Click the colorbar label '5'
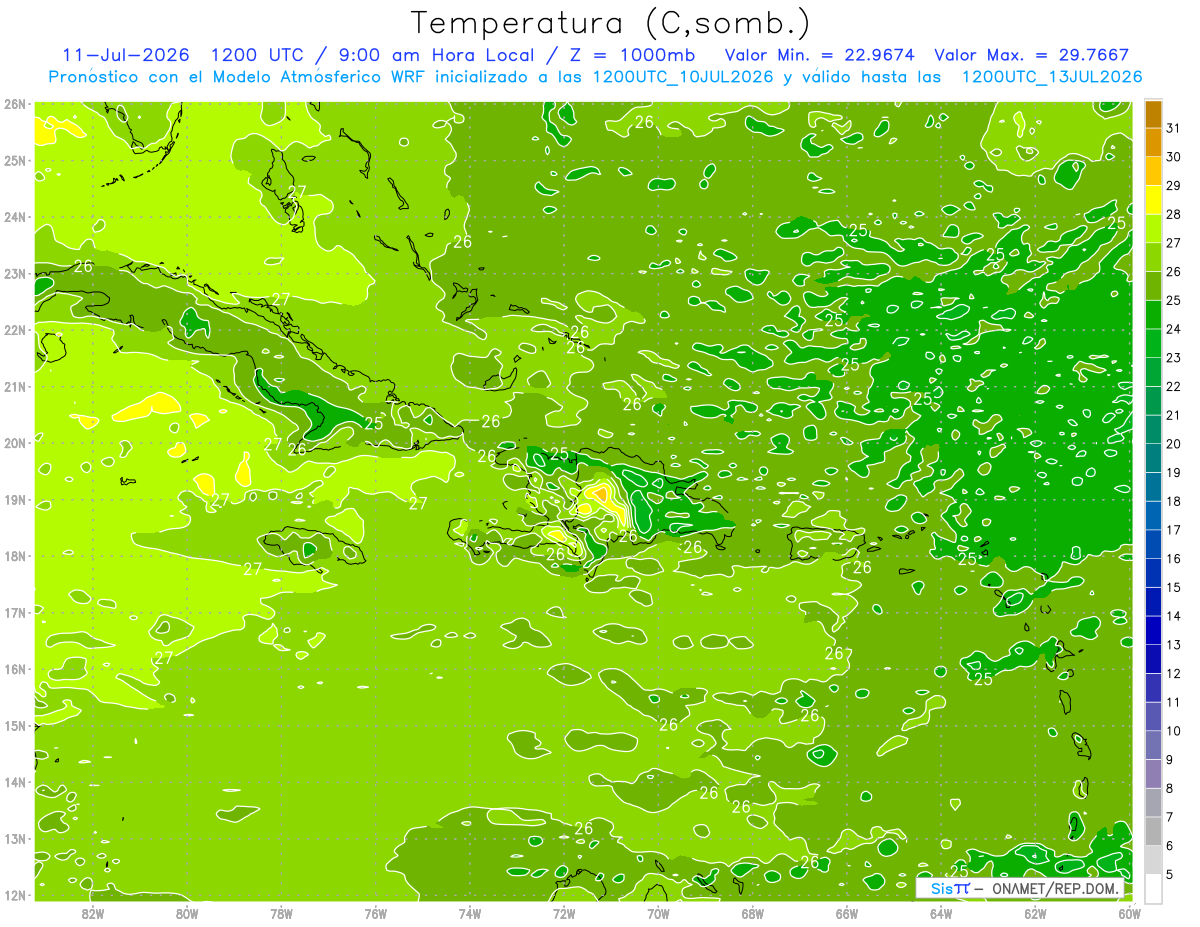 [x=1170, y=875]
